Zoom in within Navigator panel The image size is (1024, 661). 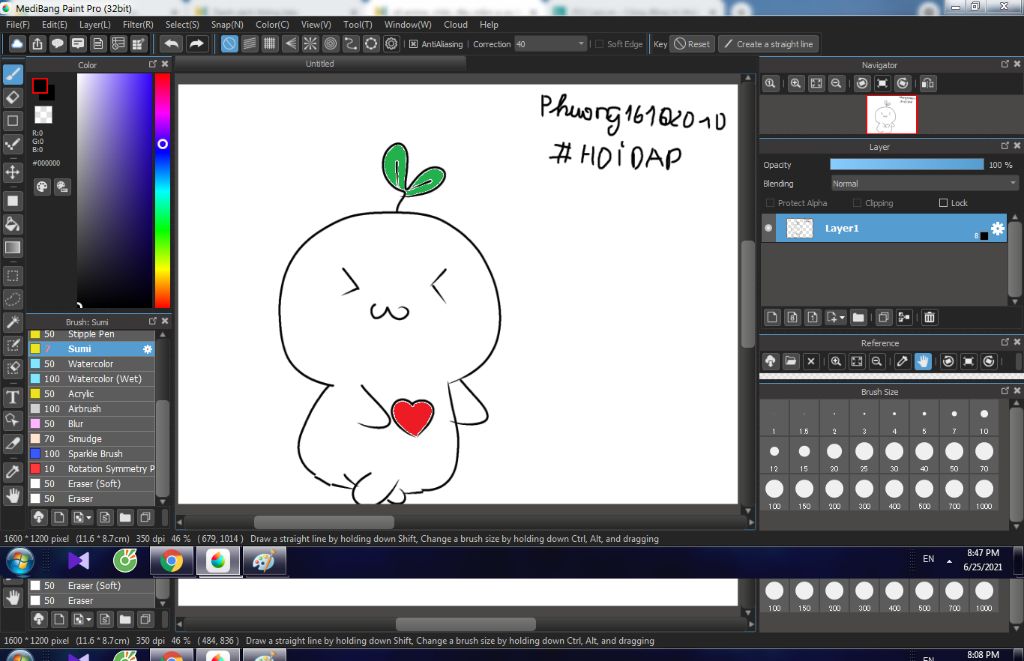(x=795, y=84)
